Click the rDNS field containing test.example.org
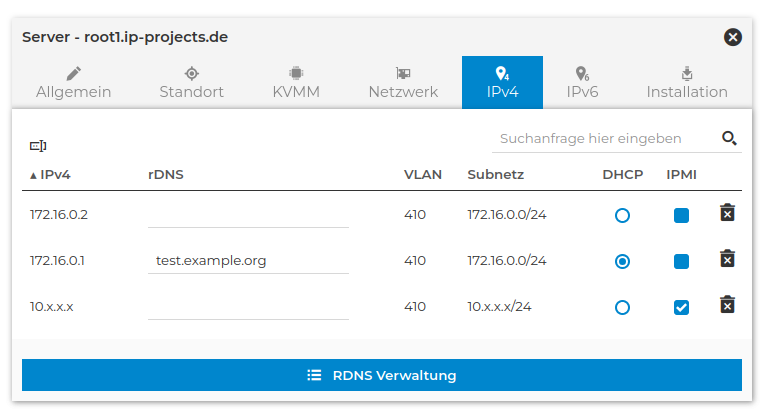 (x=248, y=261)
